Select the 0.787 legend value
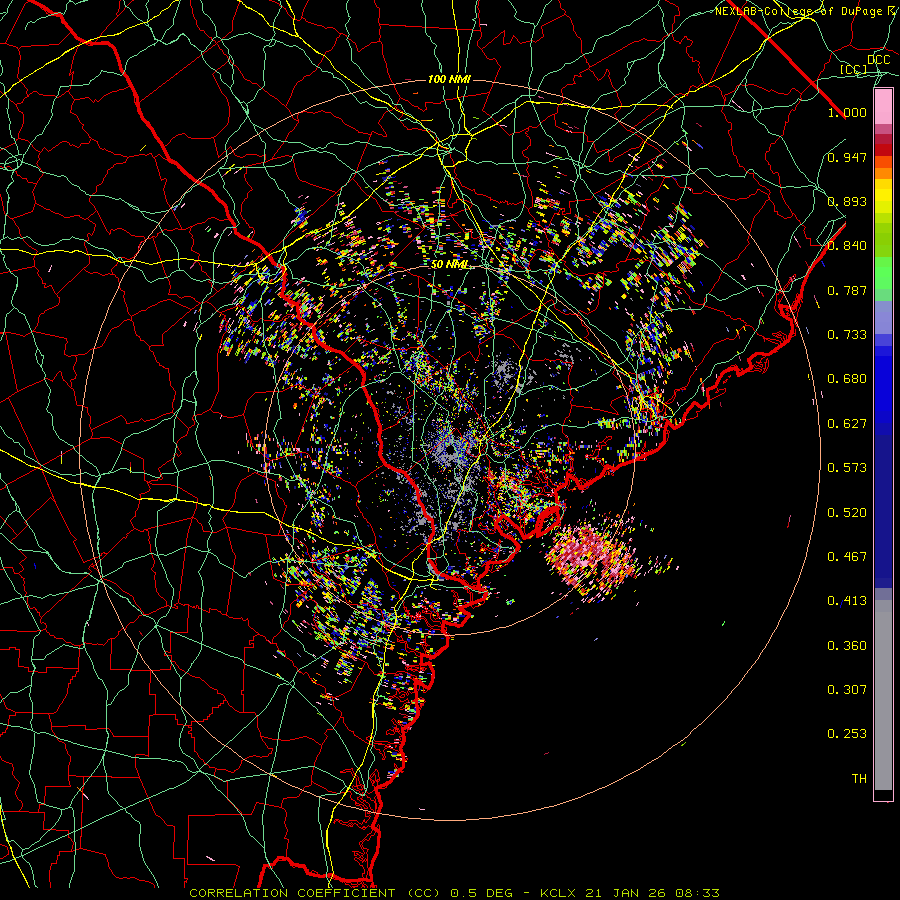The width and height of the screenshot is (900, 900). point(847,290)
